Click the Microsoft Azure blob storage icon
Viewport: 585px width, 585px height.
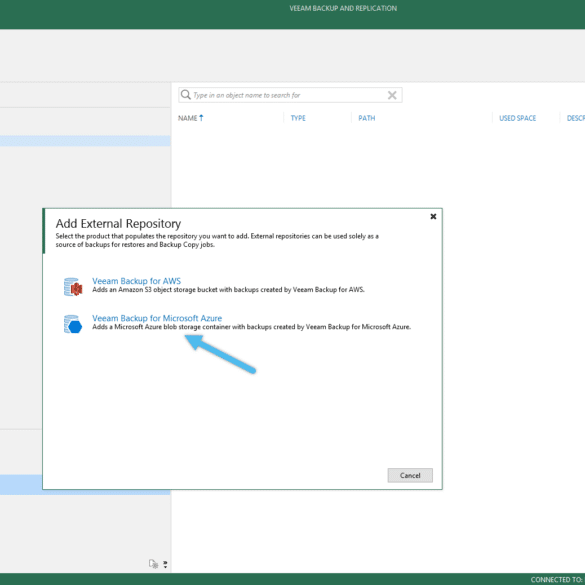pyautogui.click(x=73, y=324)
